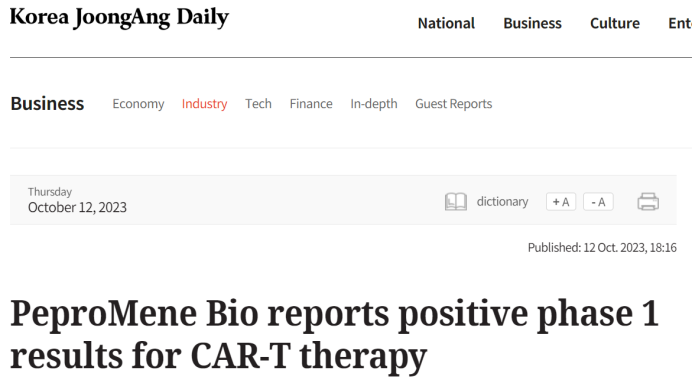
Task: Decrease font size with -A
Action: [x=598, y=202]
